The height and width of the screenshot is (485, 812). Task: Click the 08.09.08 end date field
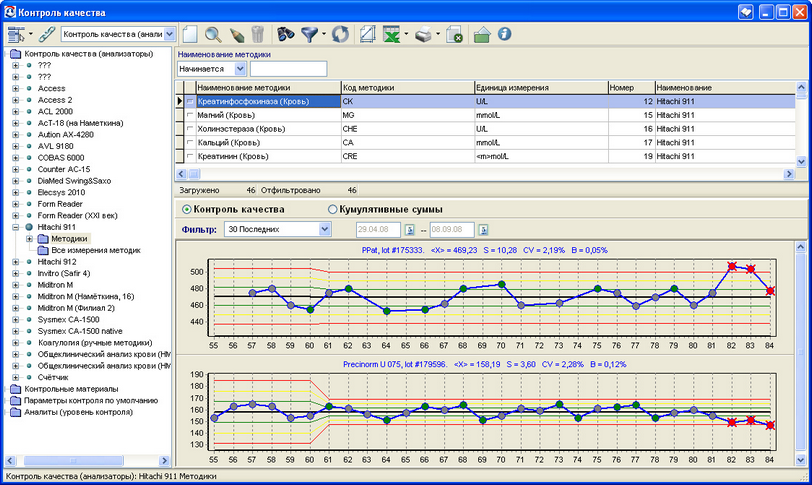click(x=452, y=229)
